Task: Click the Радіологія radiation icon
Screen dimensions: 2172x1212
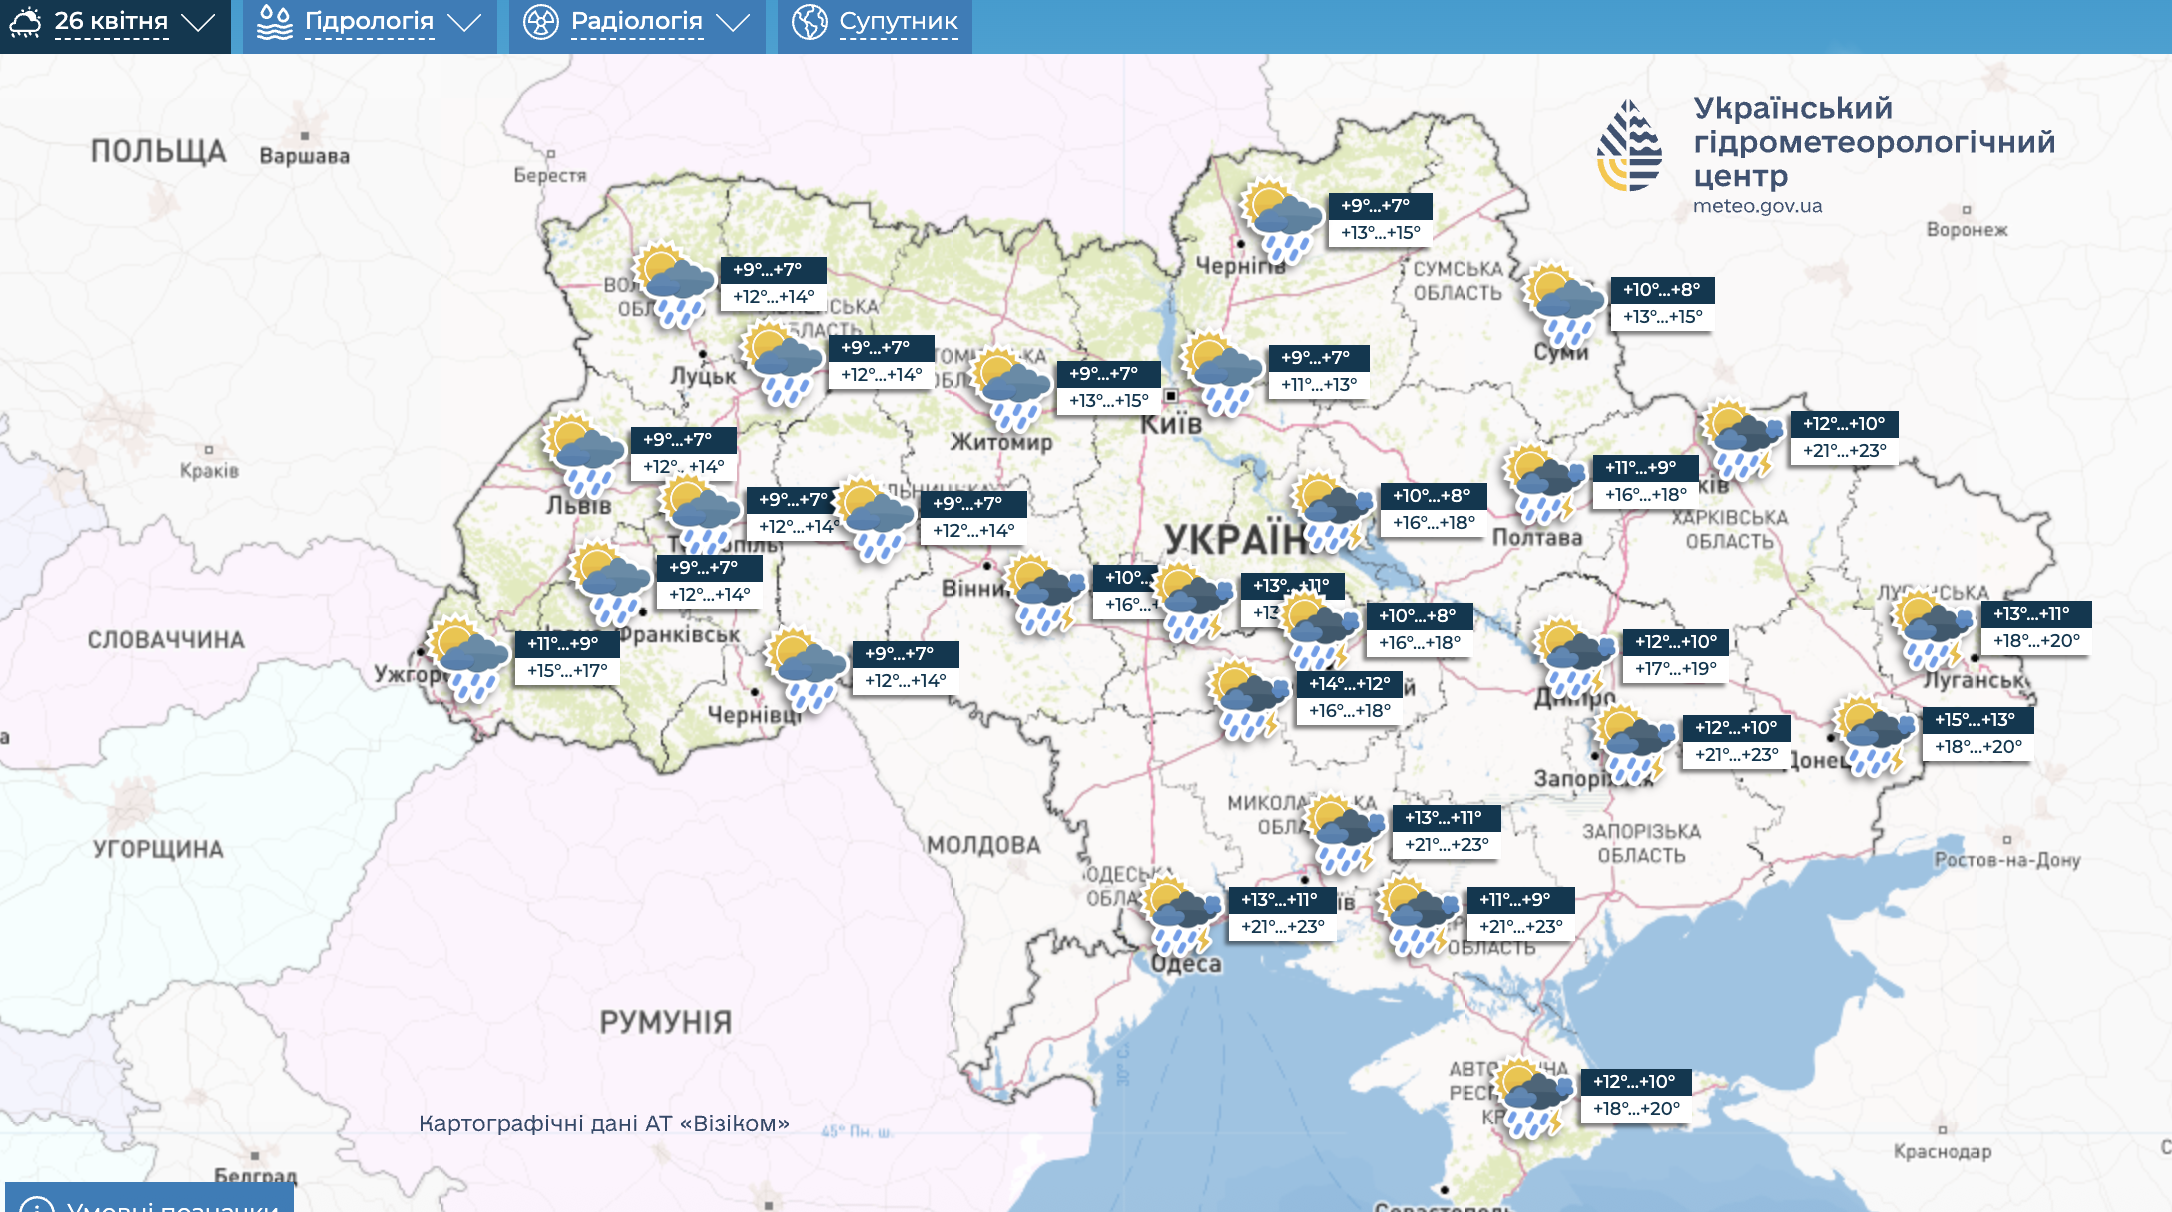Action: pyautogui.click(x=541, y=22)
